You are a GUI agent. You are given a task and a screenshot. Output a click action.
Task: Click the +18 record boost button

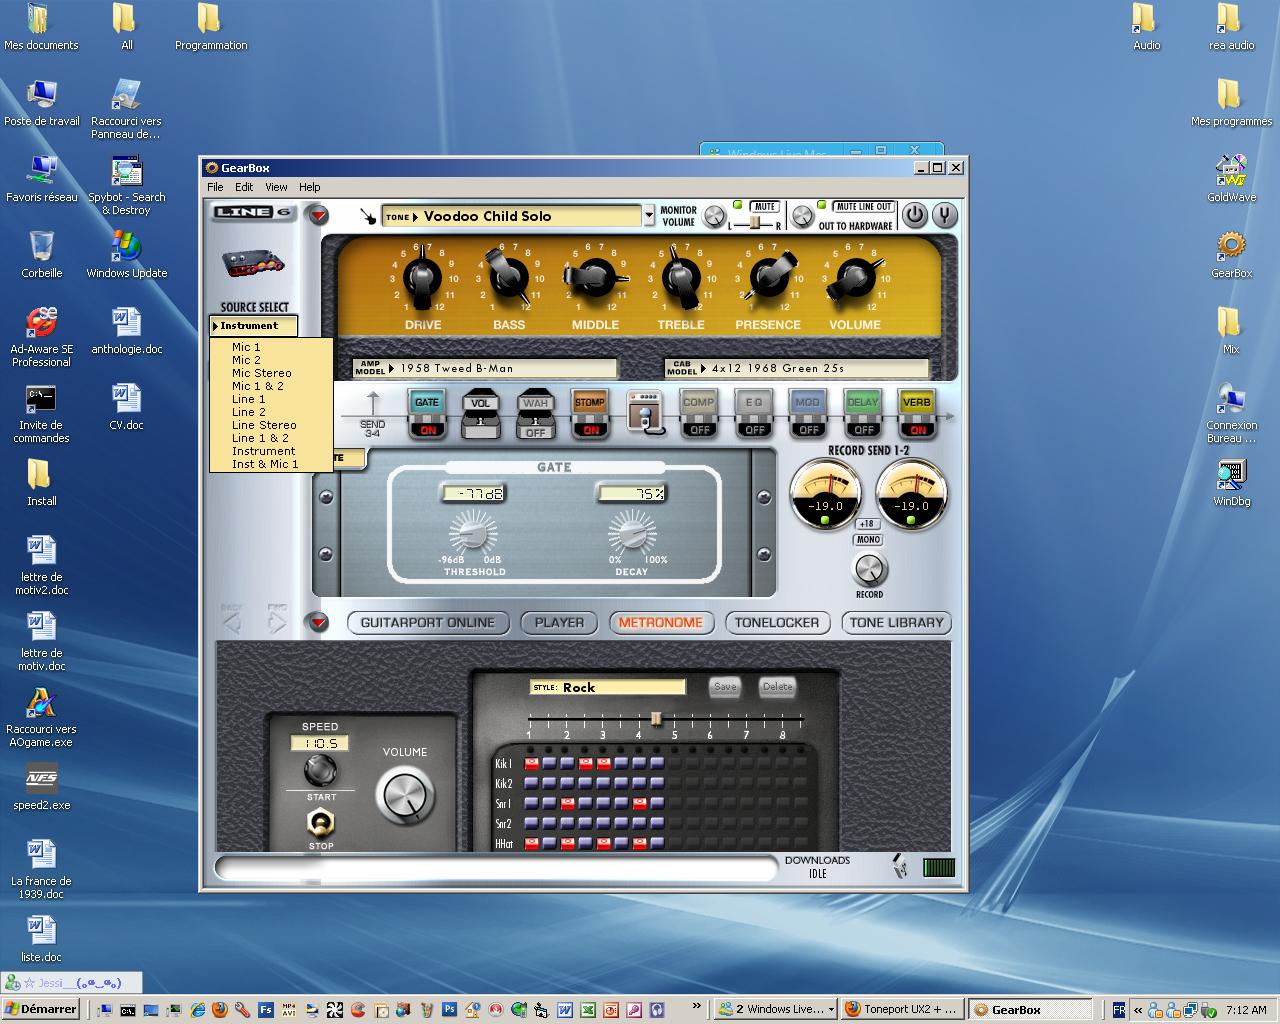point(867,524)
